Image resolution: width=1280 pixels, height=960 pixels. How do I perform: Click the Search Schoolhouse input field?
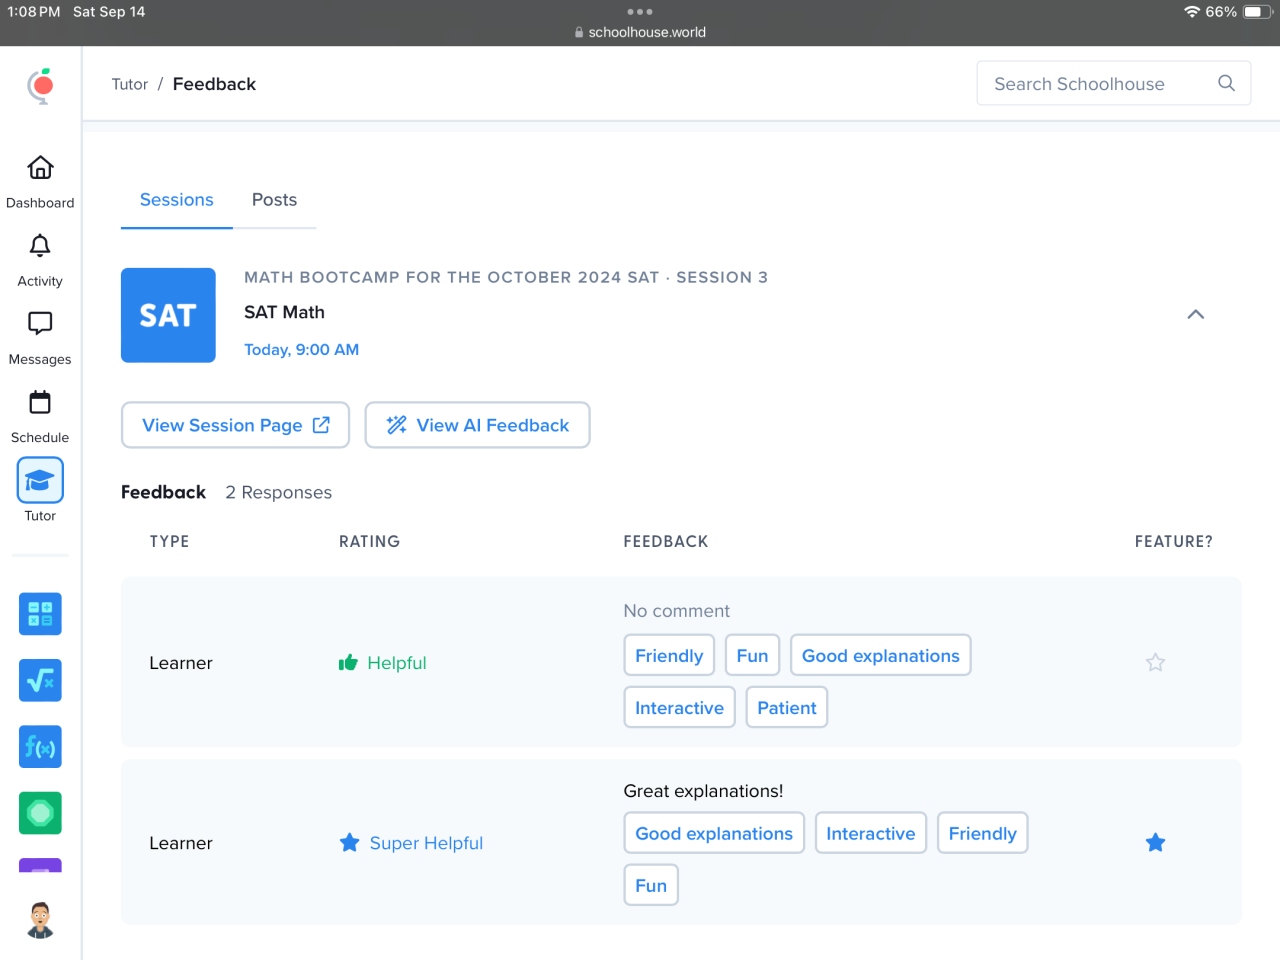1114,83
